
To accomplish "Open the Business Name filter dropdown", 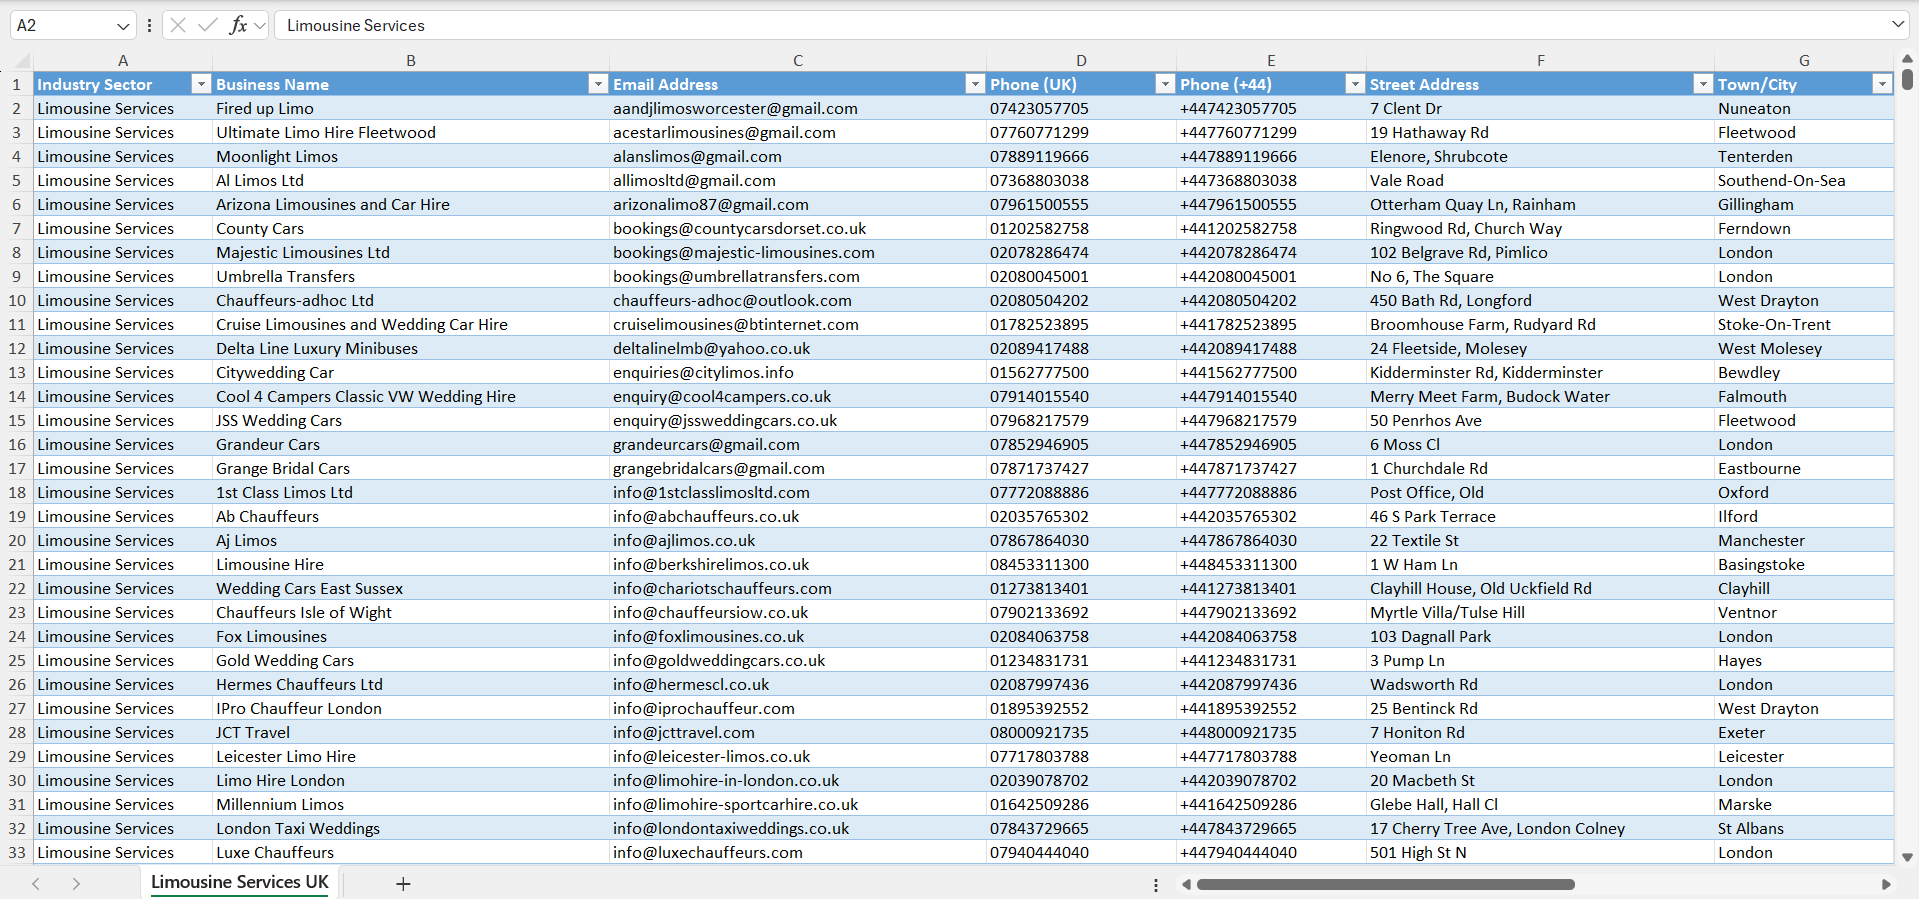I will (x=598, y=84).
